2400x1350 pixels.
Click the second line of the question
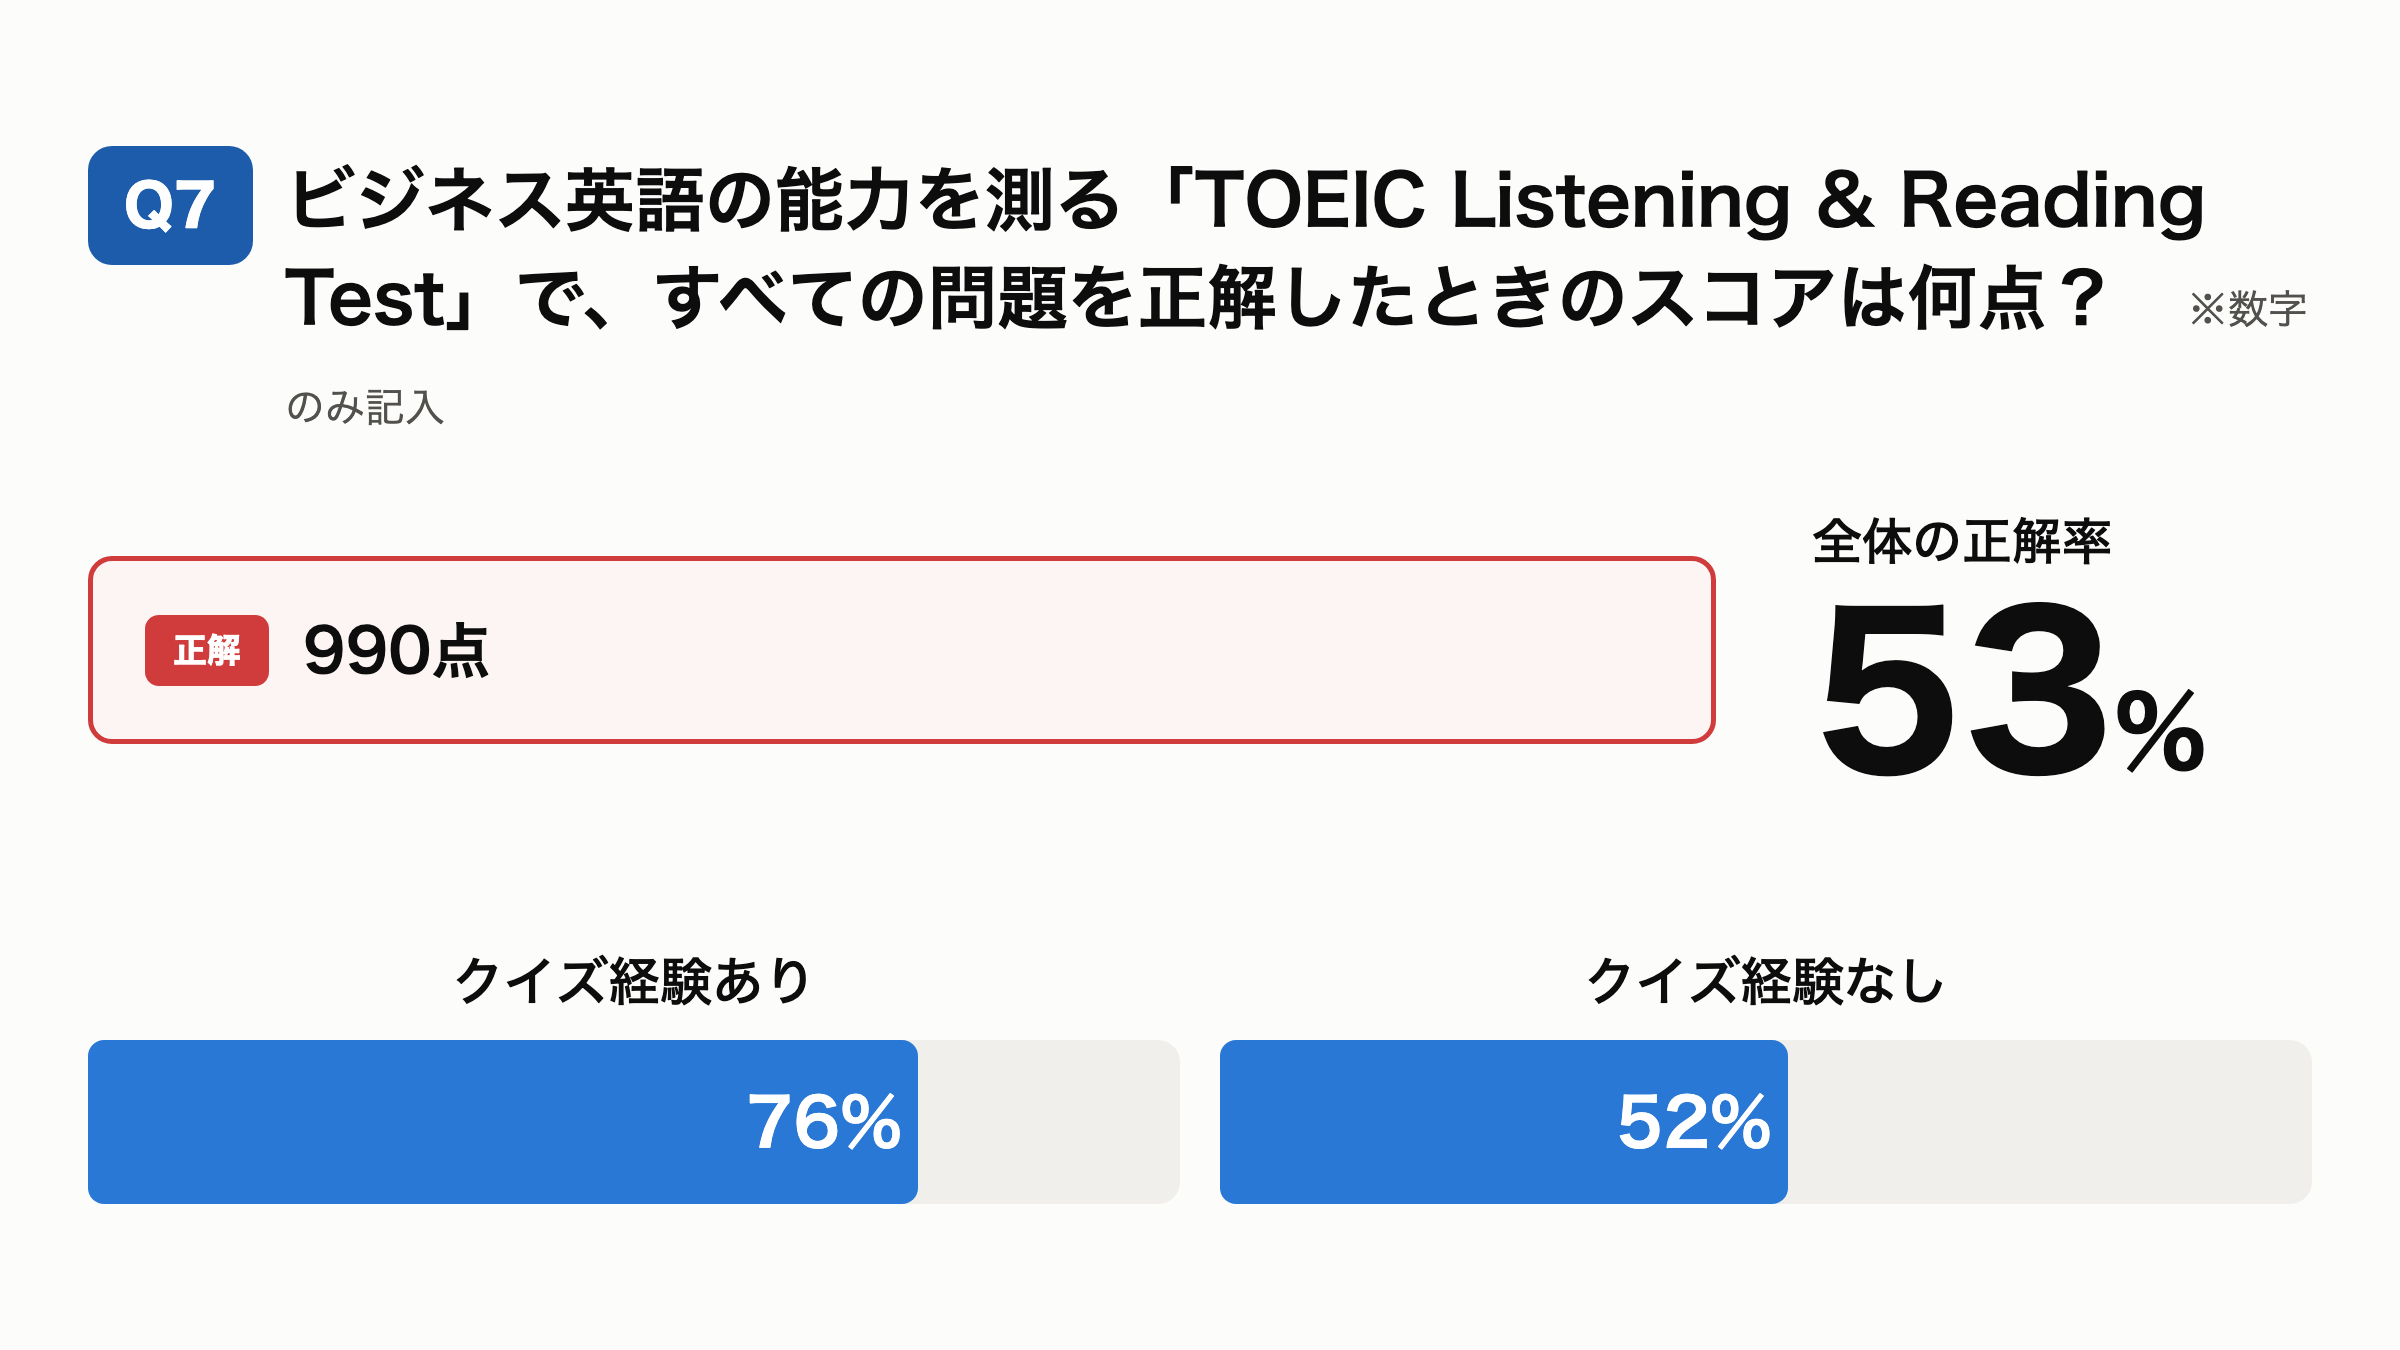point(1196,299)
